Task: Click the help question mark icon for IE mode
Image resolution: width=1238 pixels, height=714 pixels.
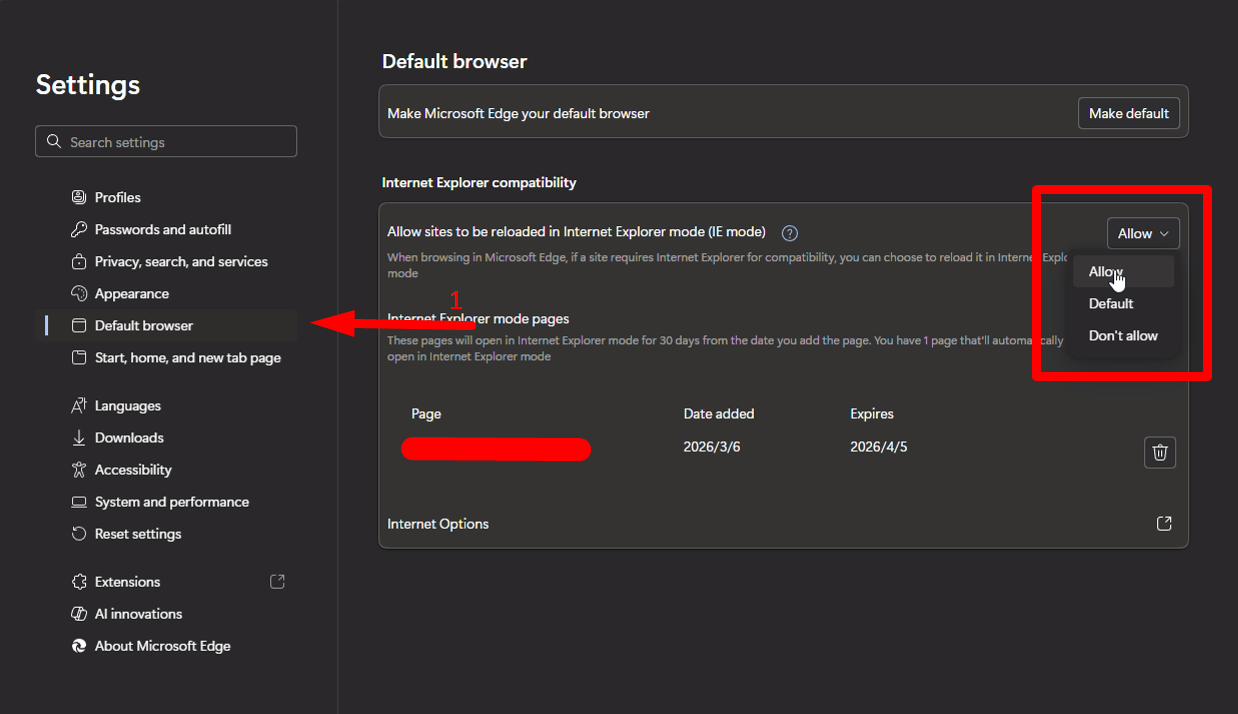Action: (790, 233)
